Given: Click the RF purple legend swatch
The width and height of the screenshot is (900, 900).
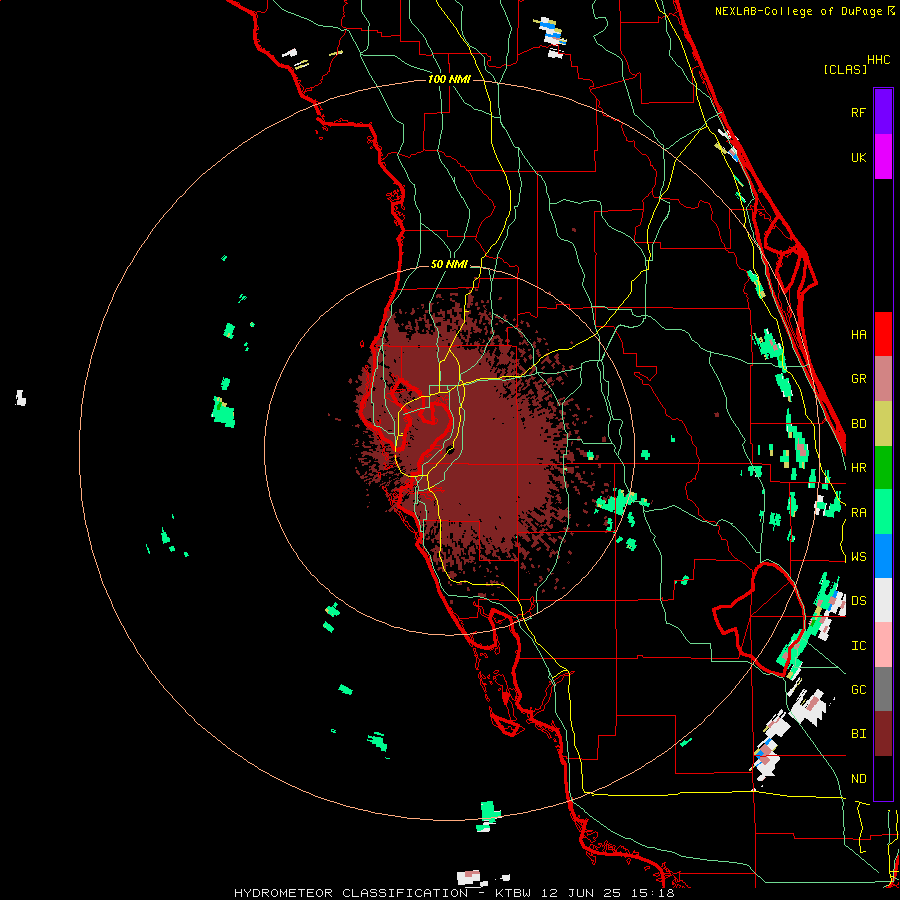Looking at the screenshot, I should pos(883,112).
